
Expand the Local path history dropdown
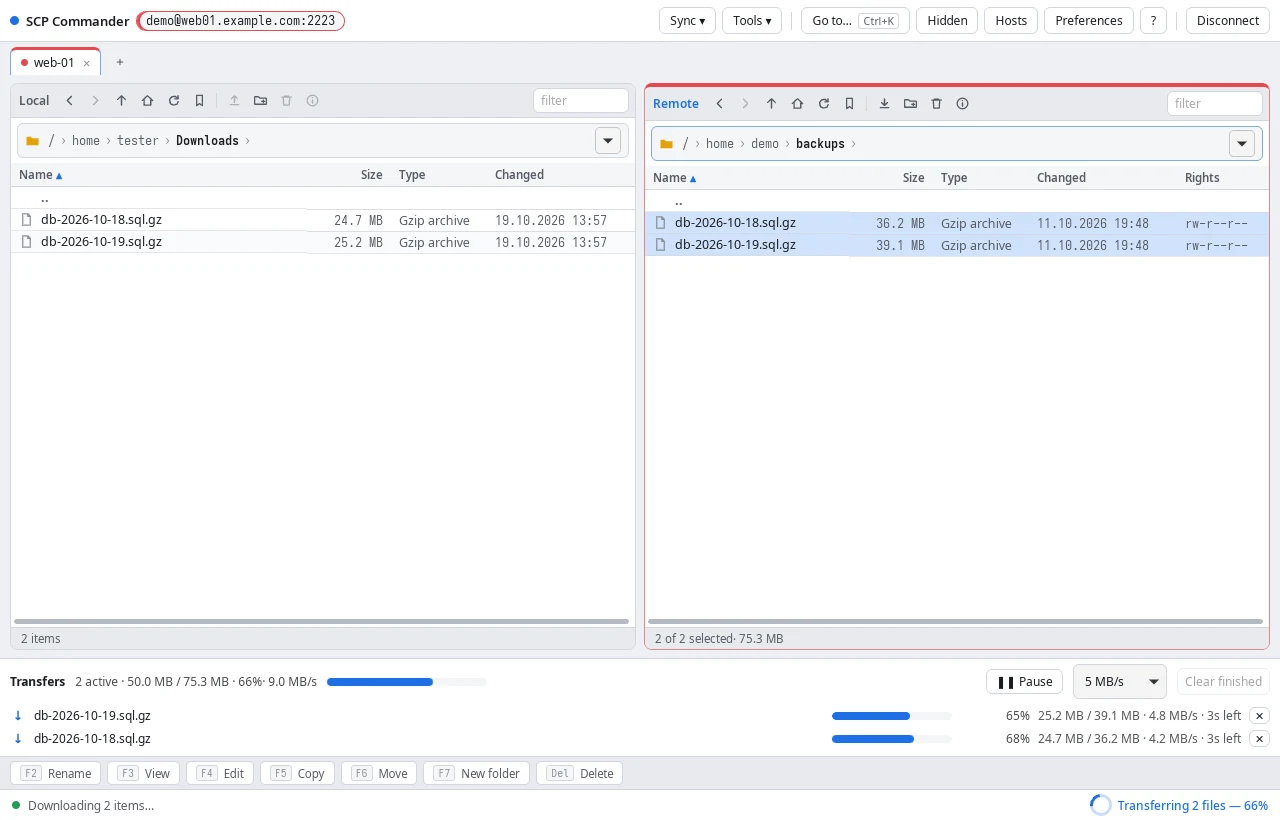tap(608, 141)
